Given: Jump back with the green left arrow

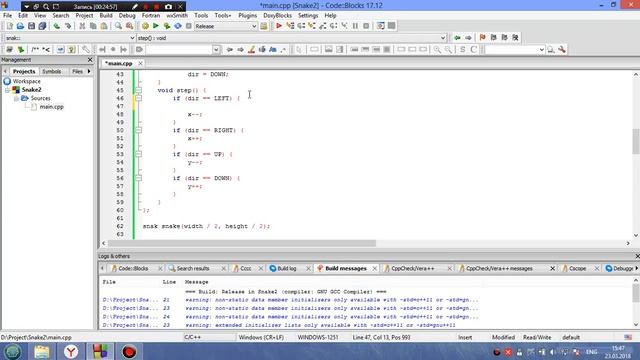Looking at the screenshot, I should pyautogui.click(x=457, y=38).
